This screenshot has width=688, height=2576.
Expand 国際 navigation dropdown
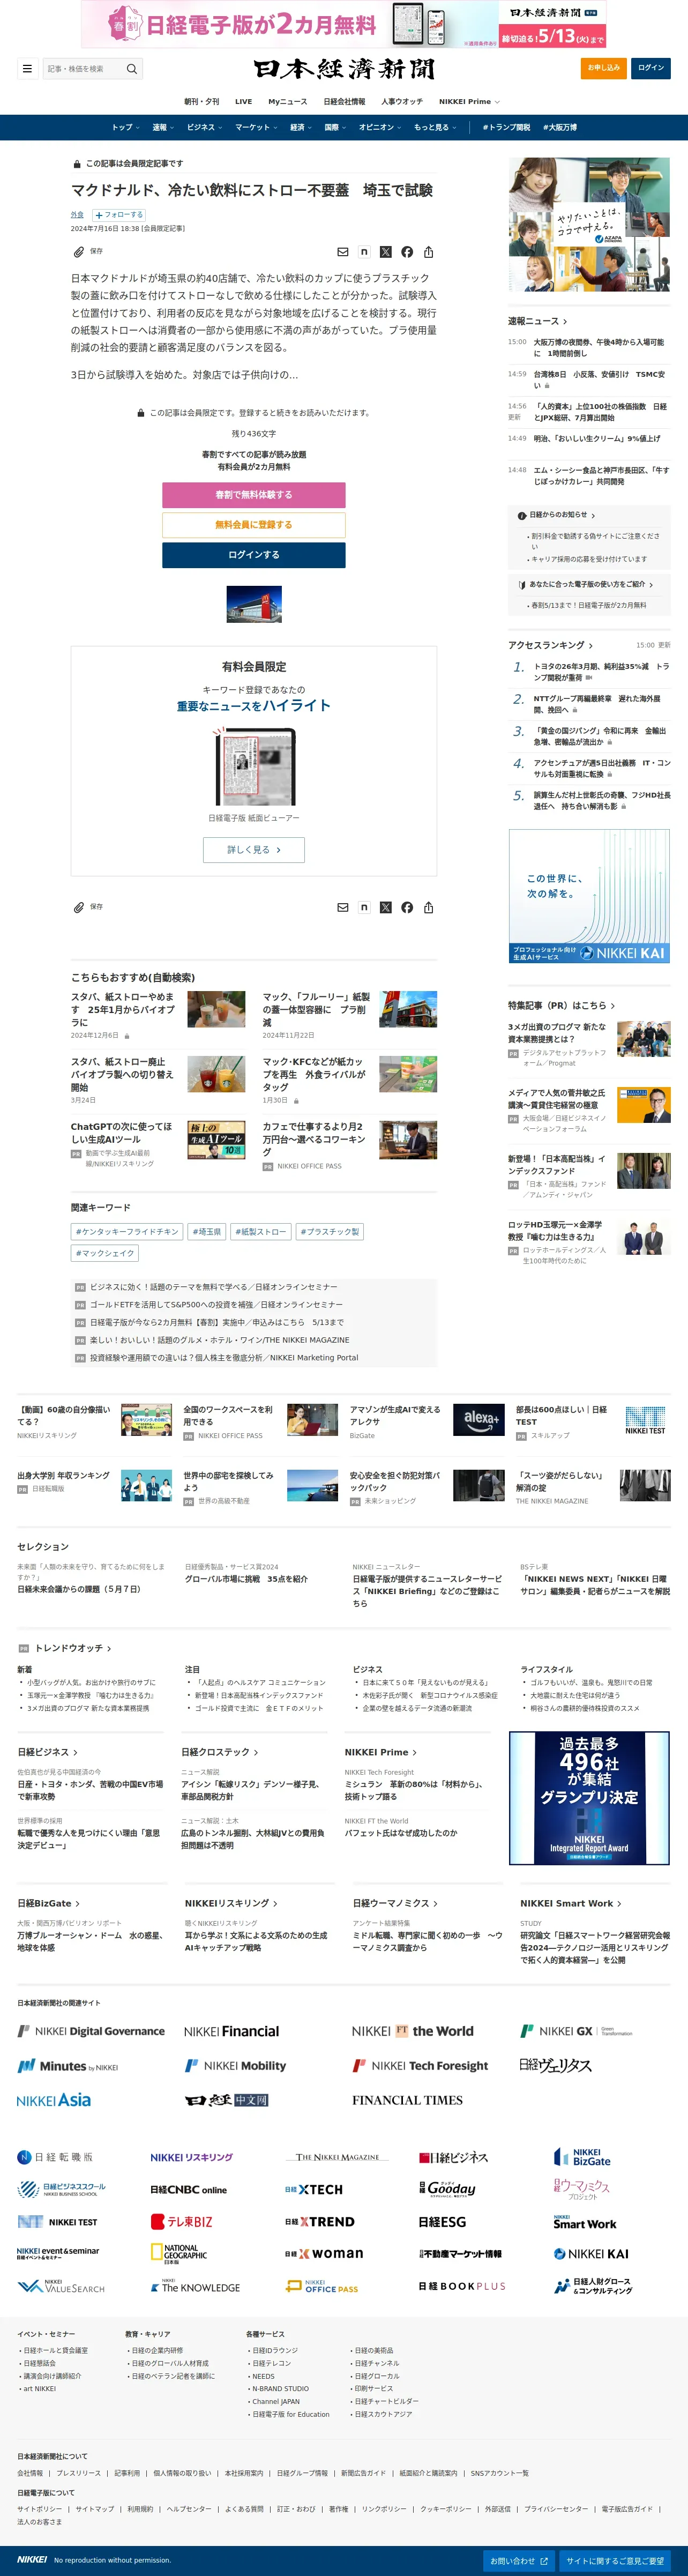pos(335,127)
